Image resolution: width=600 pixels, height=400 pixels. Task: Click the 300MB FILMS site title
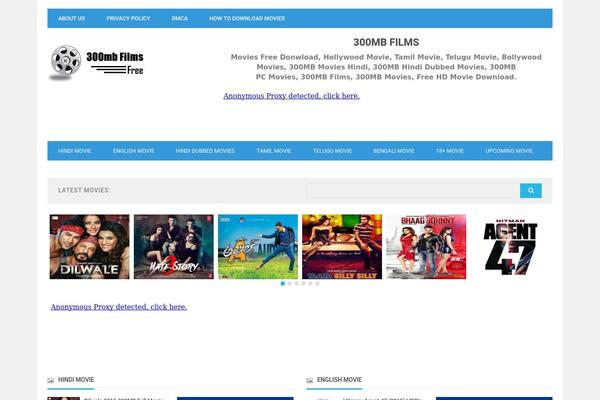(x=386, y=42)
